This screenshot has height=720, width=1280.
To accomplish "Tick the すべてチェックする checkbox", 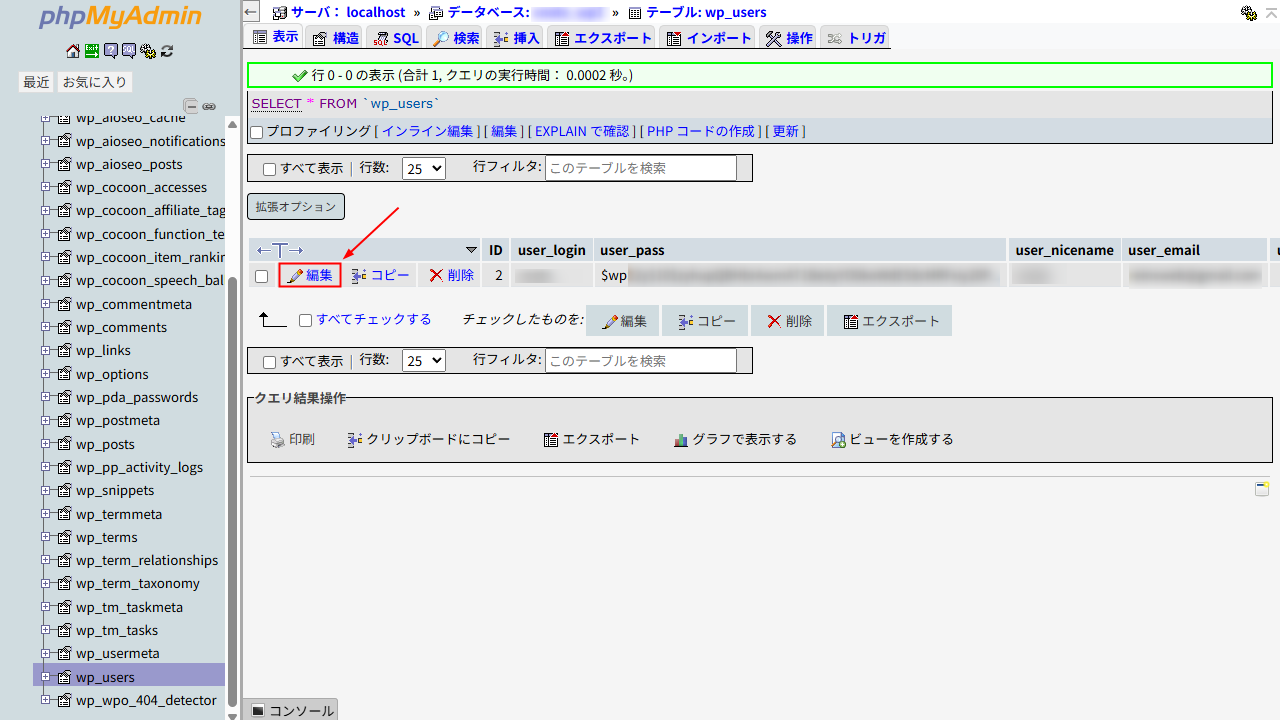I will coord(306,321).
